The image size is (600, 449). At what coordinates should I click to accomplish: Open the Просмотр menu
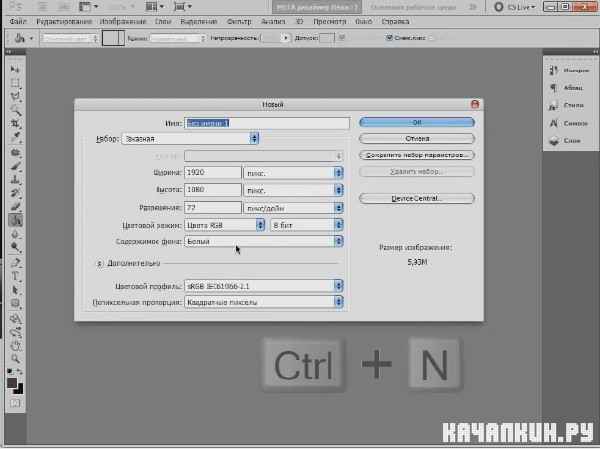click(329, 21)
